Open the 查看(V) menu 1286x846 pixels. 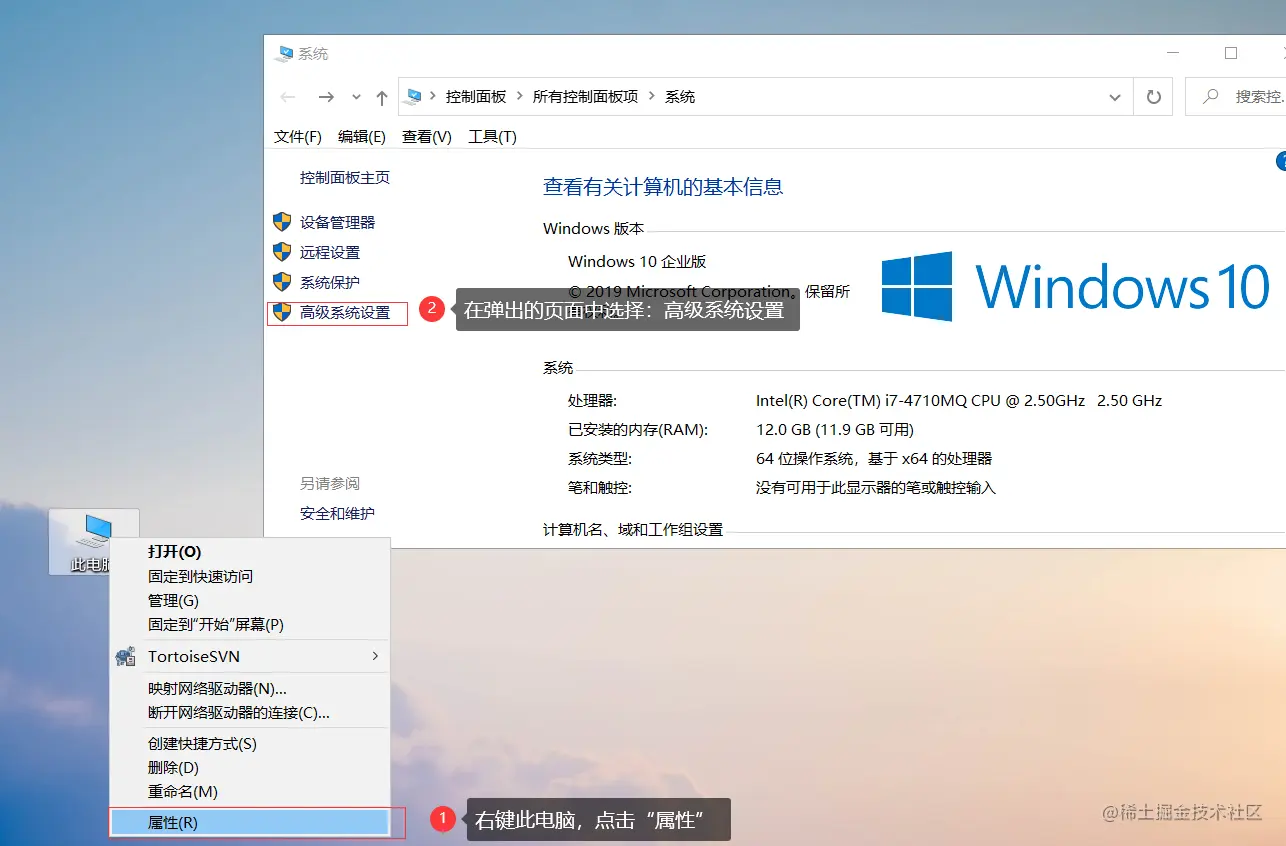427,137
